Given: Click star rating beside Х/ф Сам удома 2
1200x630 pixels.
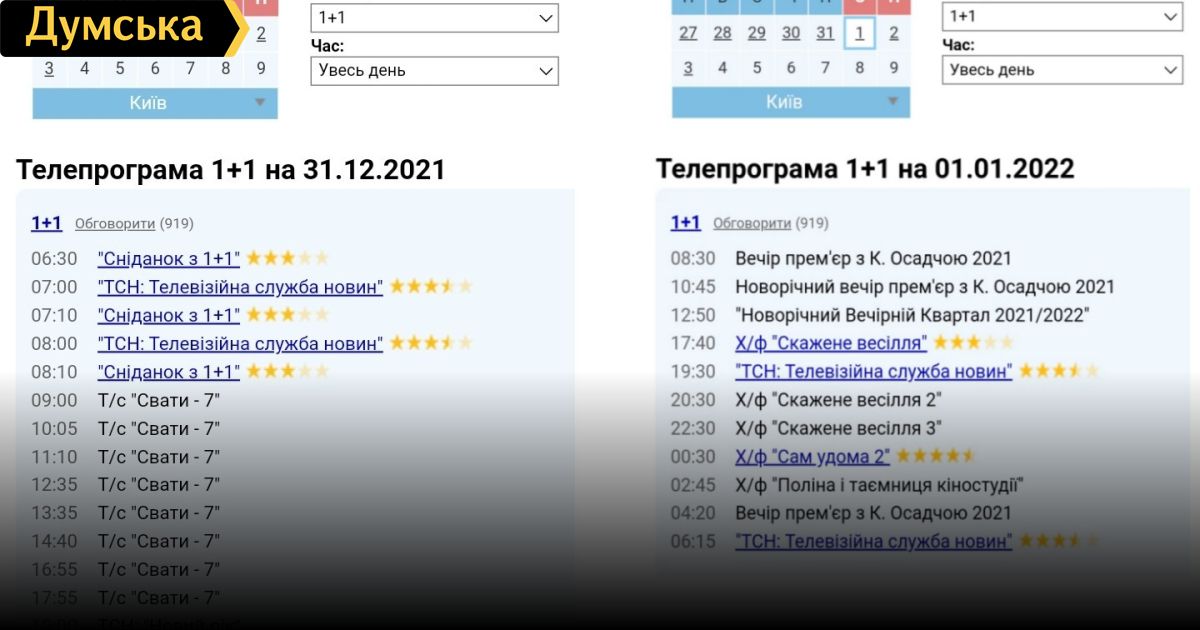Looking at the screenshot, I should [x=935, y=456].
